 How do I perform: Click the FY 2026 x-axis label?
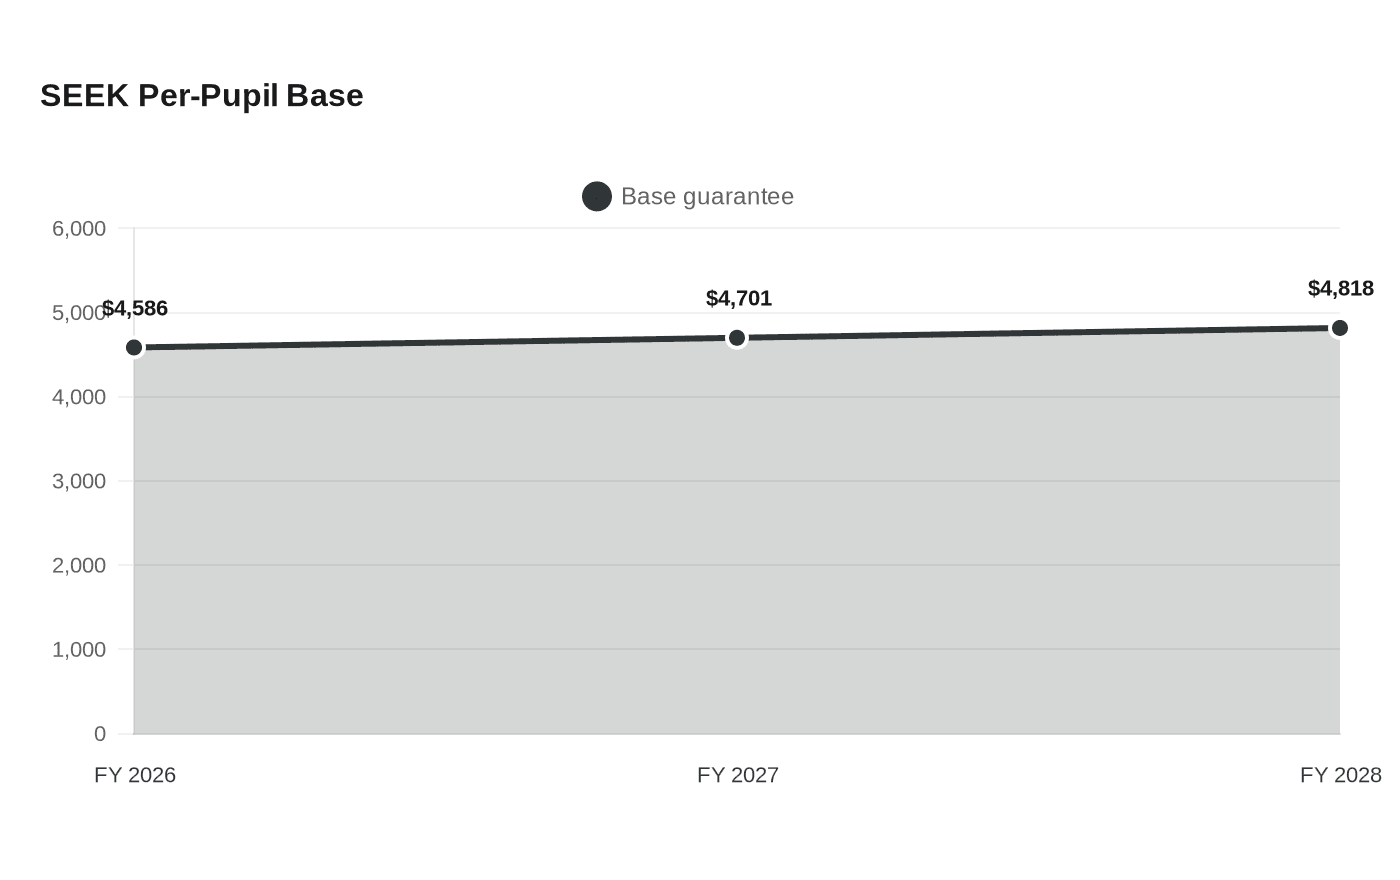135,775
